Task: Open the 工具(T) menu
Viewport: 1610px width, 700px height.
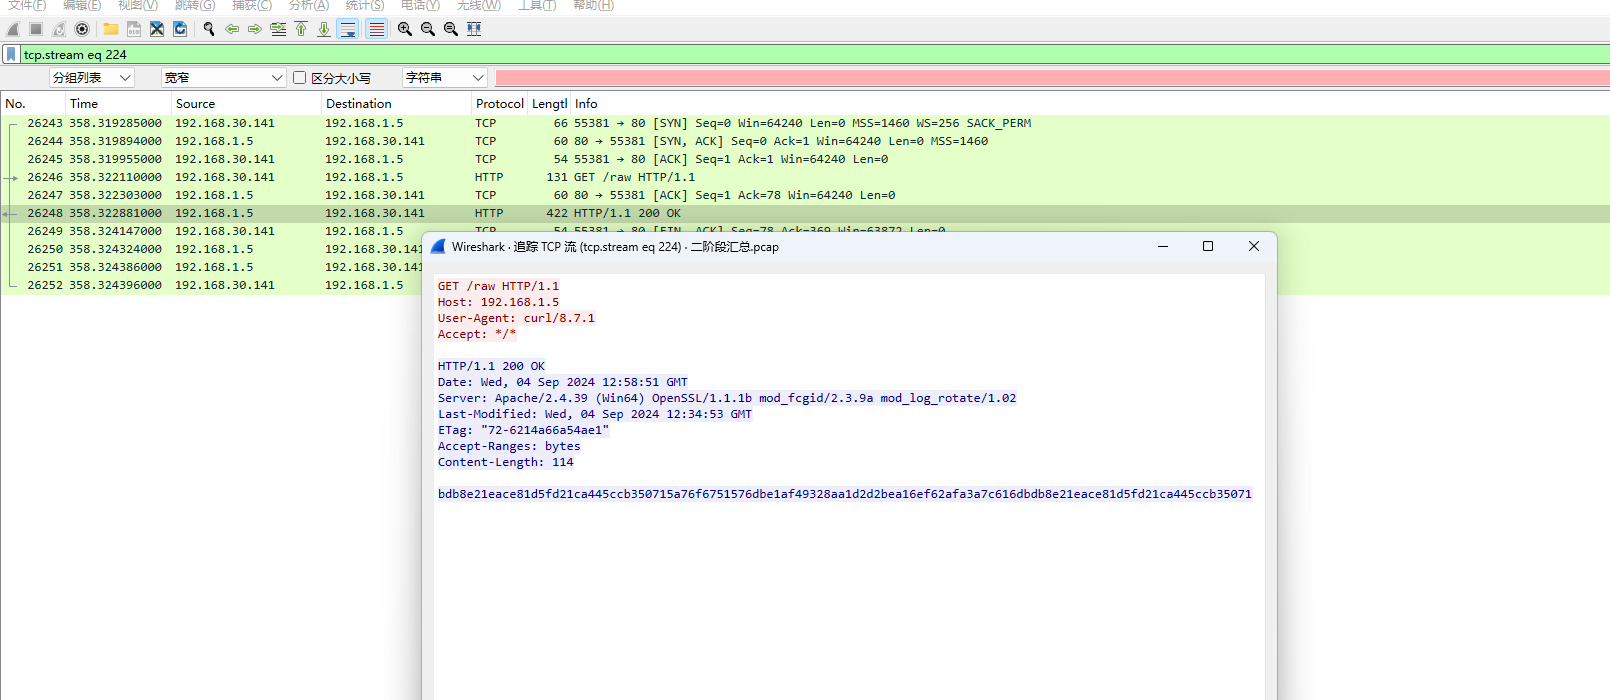Action: pos(537,5)
